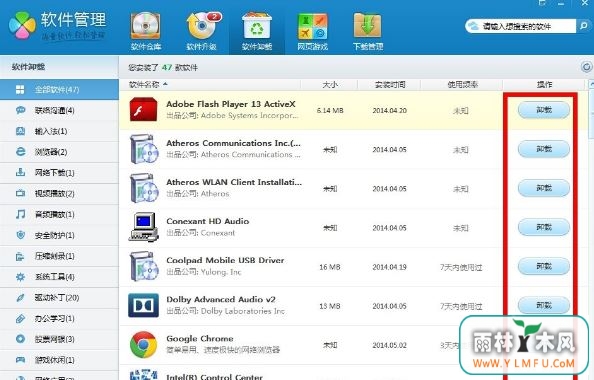Select the Google Chrome row title

[200, 338]
